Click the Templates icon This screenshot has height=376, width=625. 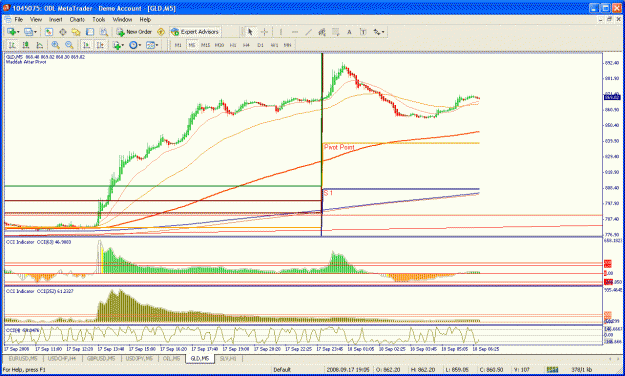click(x=150, y=45)
